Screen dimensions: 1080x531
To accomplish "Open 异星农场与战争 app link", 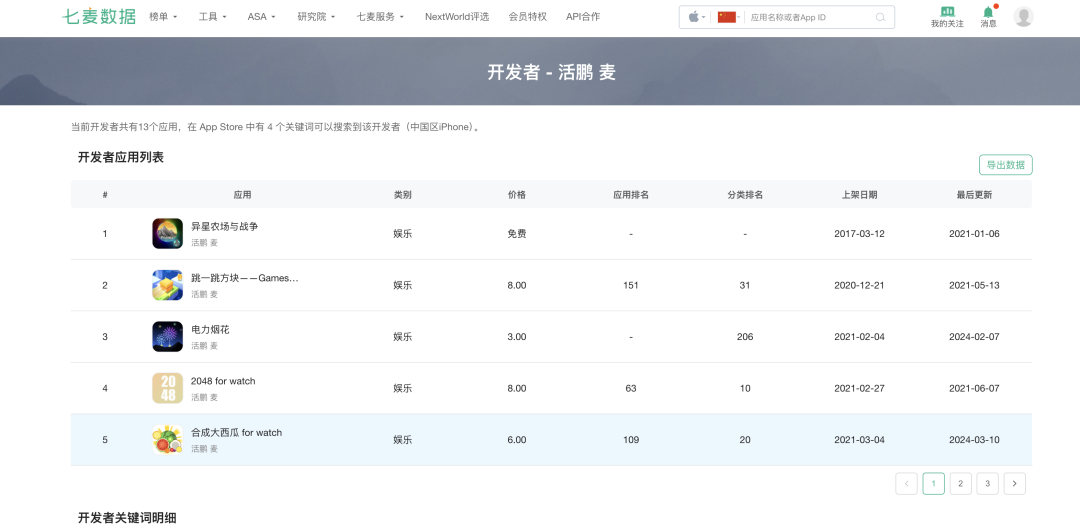I will coord(225,226).
